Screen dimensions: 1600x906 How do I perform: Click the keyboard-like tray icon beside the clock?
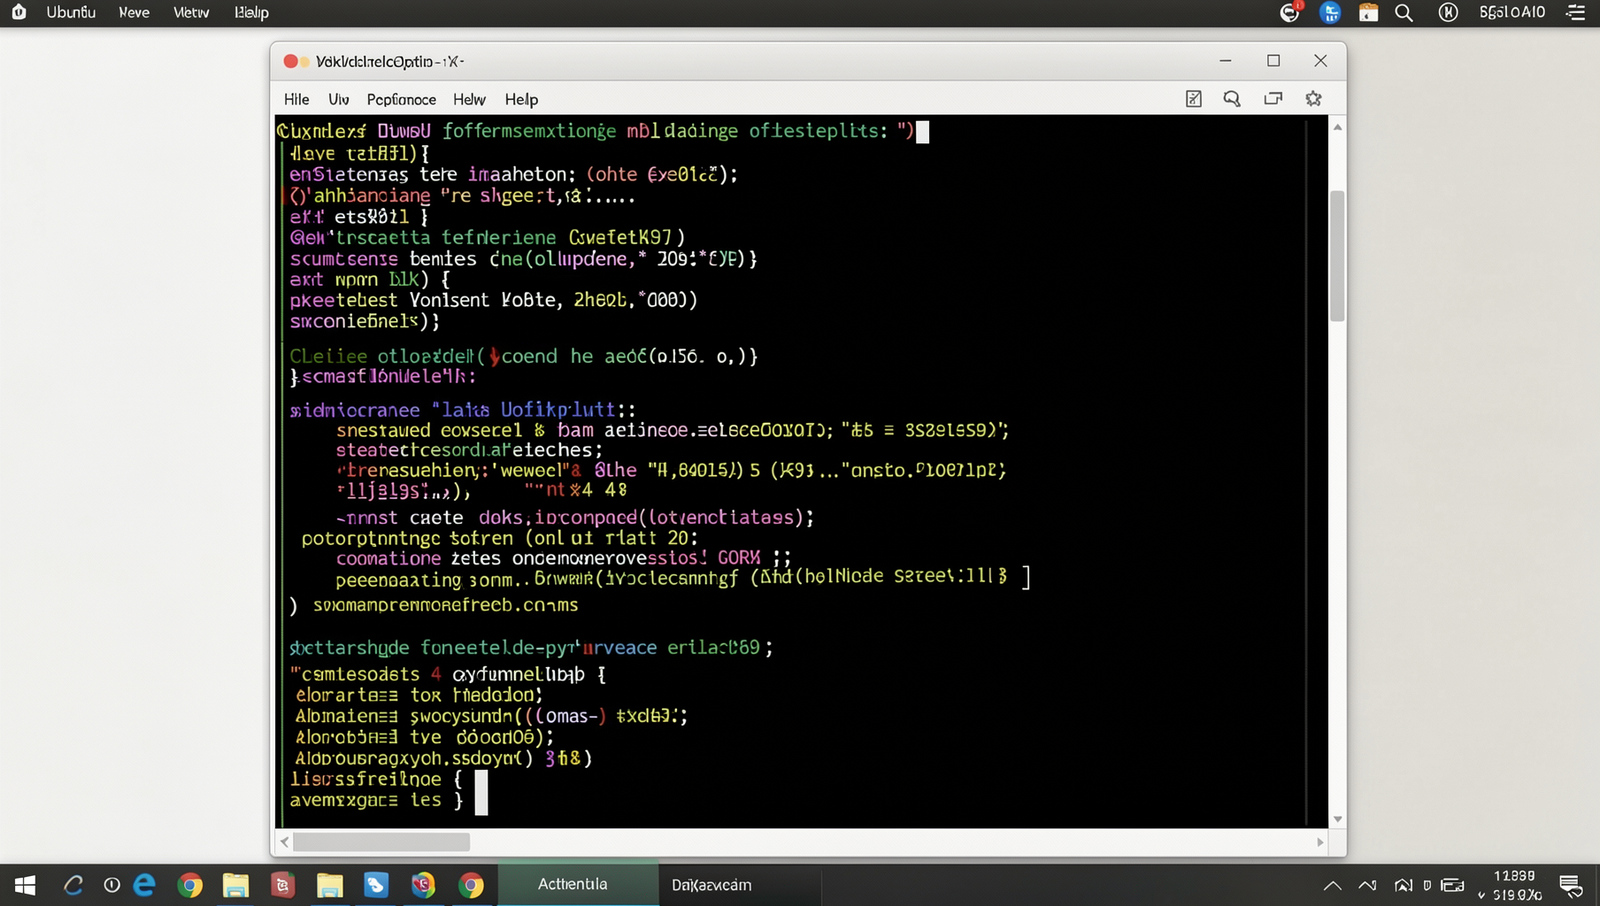(x=1453, y=885)
